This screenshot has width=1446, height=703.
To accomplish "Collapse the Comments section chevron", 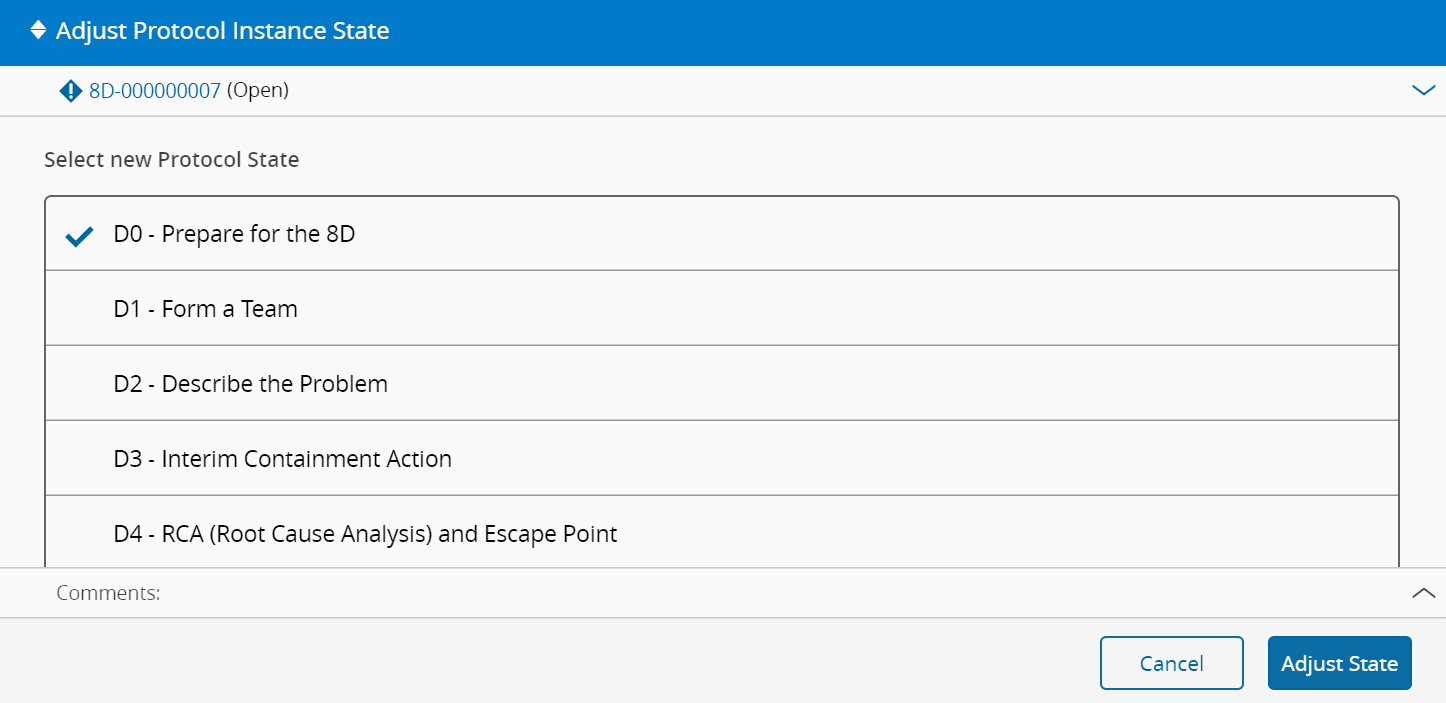I will coord(1422,593).
